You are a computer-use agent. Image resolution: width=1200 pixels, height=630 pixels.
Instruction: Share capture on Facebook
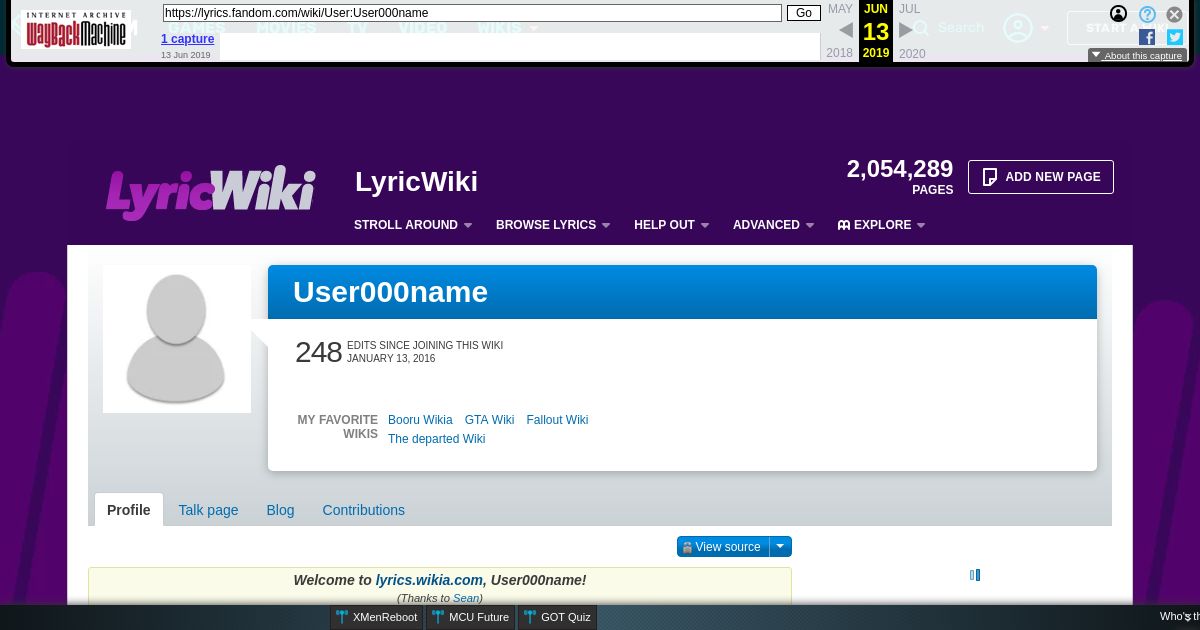click(x=1147, y=37)
